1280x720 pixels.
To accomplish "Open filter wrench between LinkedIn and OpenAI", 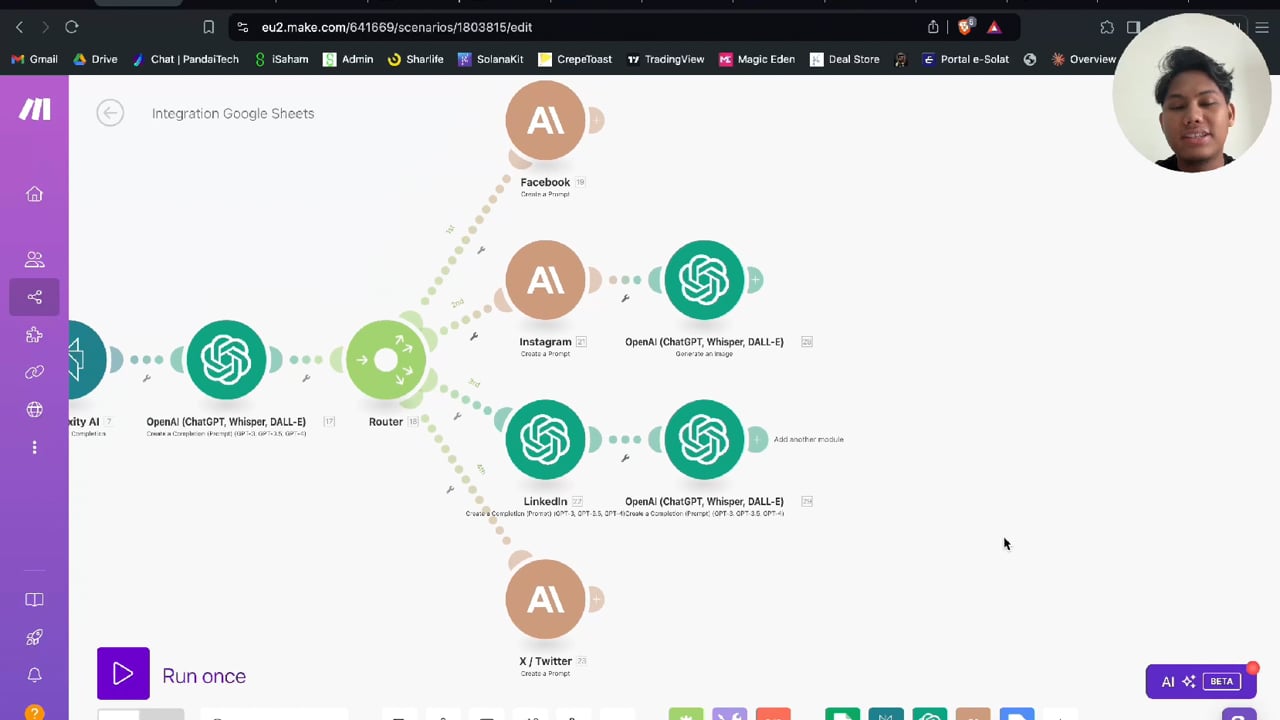I will (x=626, y=458).
